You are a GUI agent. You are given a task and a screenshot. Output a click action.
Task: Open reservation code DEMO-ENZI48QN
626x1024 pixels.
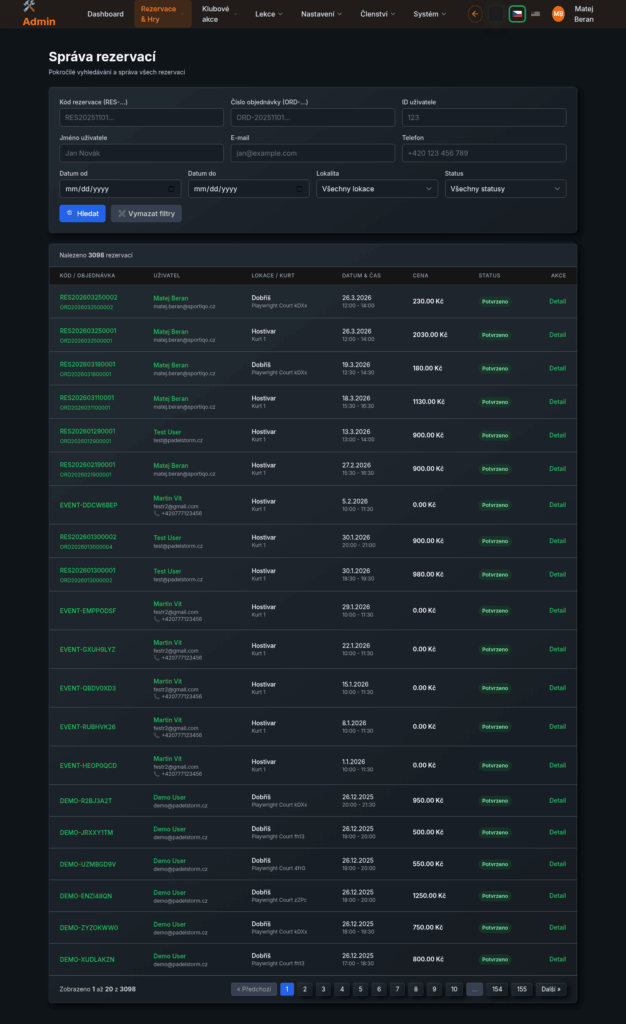86,896
